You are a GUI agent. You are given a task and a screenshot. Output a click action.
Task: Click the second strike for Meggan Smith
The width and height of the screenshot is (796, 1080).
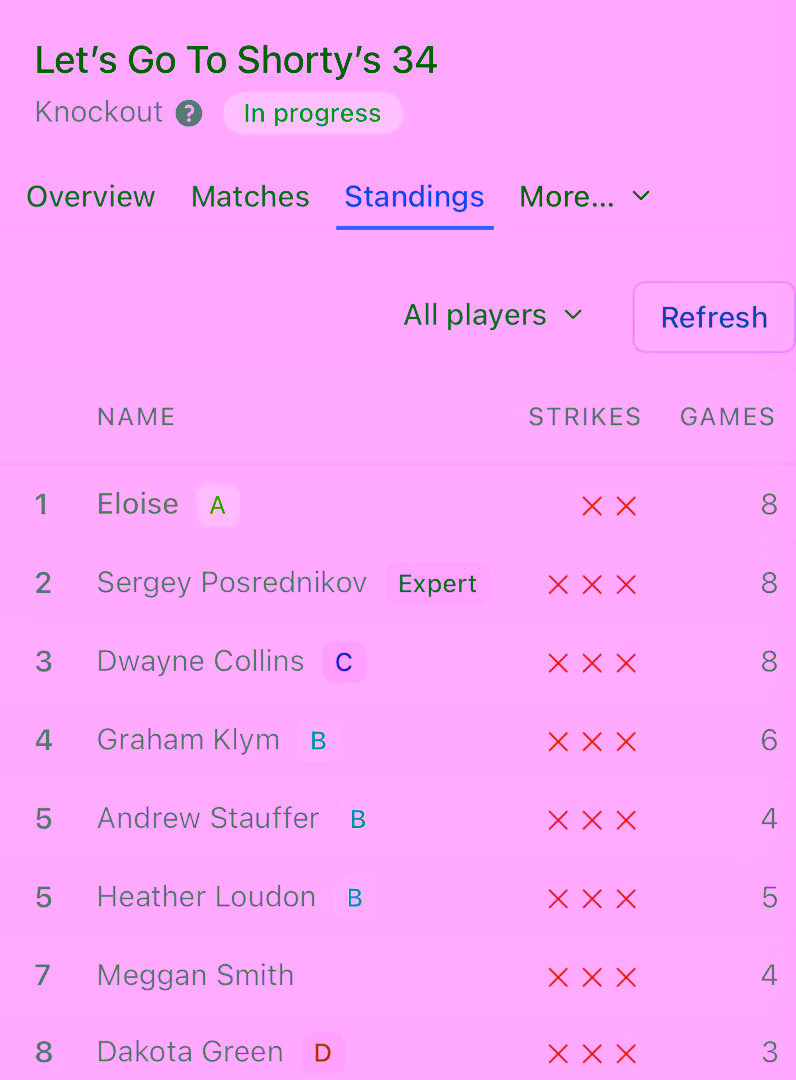591,975
